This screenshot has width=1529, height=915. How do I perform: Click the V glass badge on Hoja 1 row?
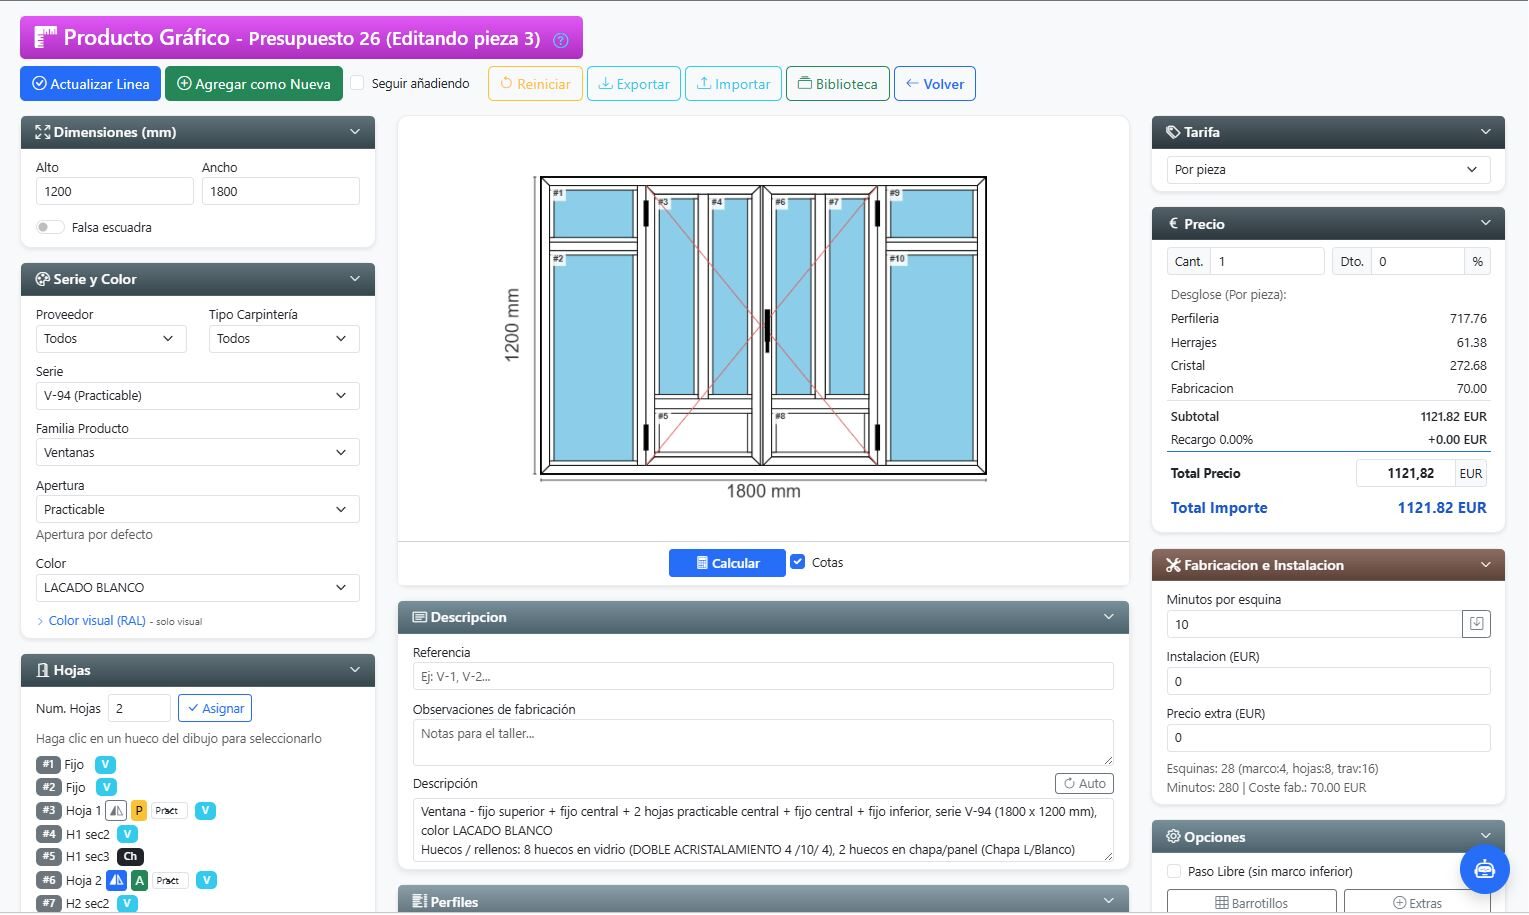pyautogui.click(x=205, y=811)
